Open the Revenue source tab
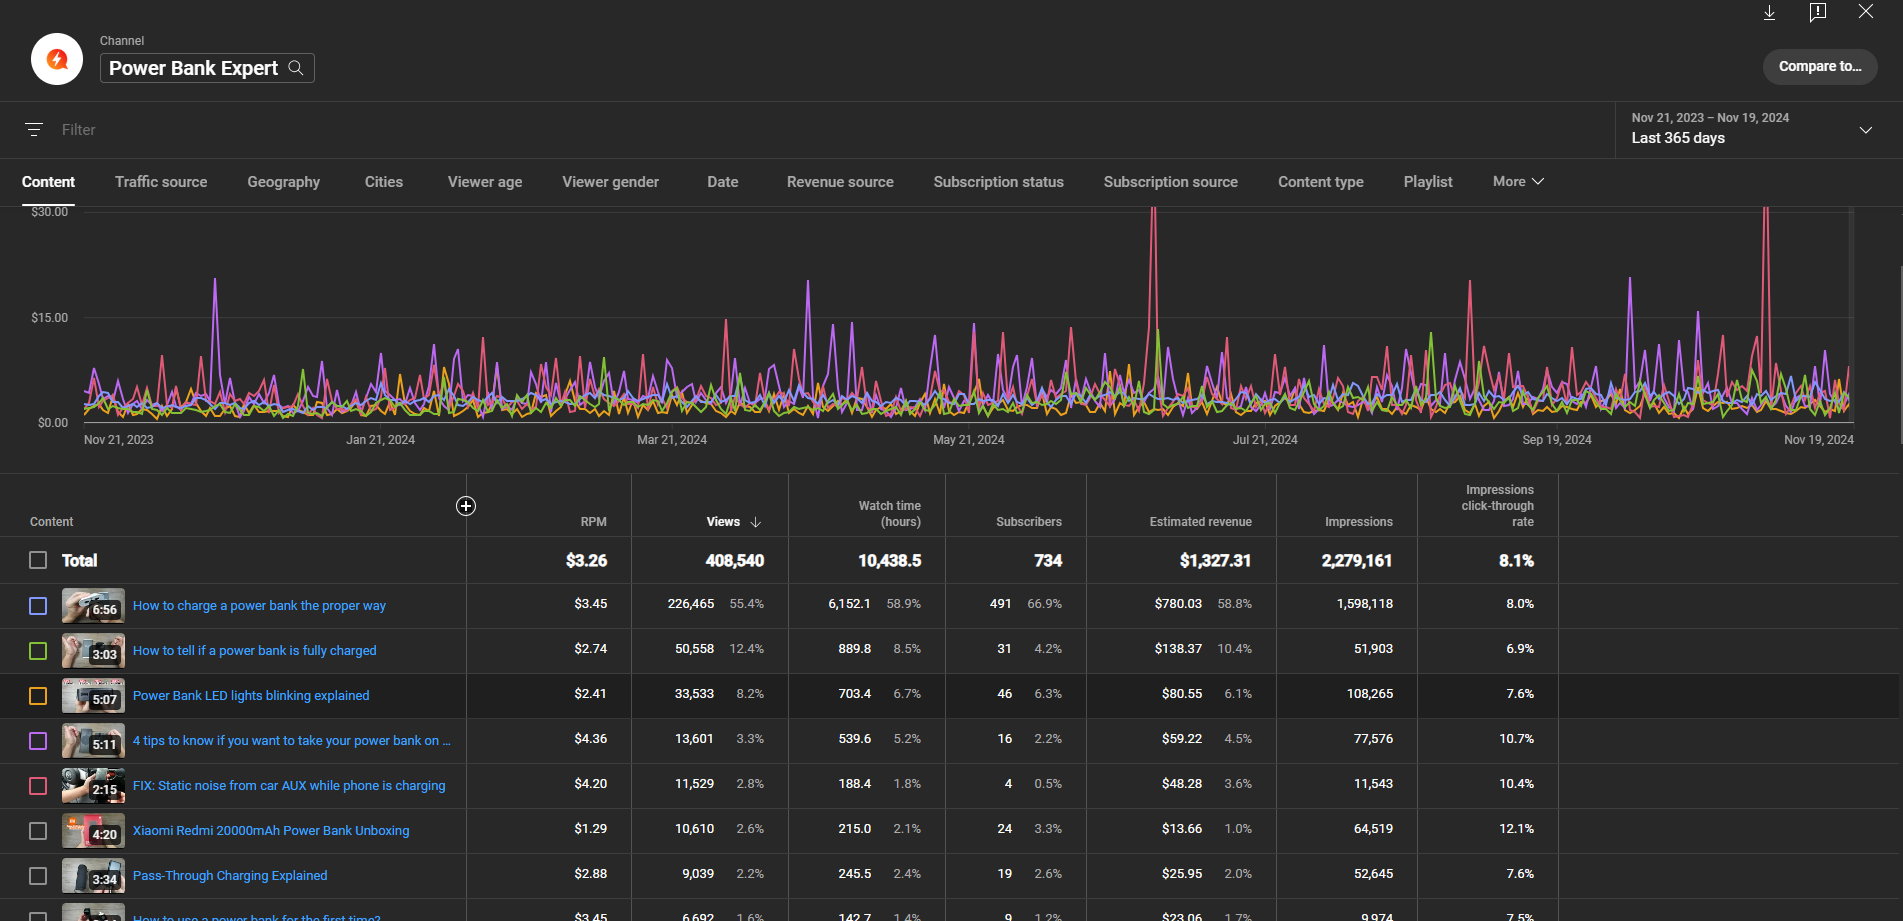 click(x=840, y=182)
